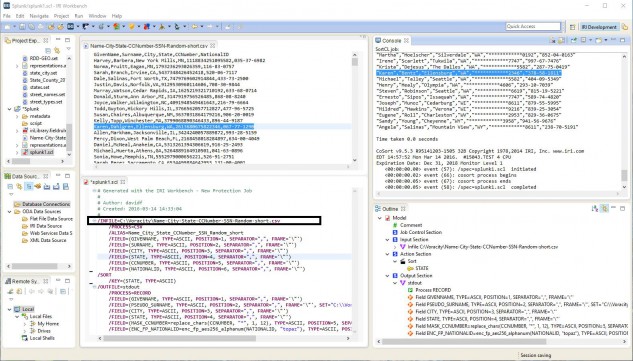This screenshot has height=361, width=633.
Task: Click the Sort icon in Outline toolbar
Action: 595,208
